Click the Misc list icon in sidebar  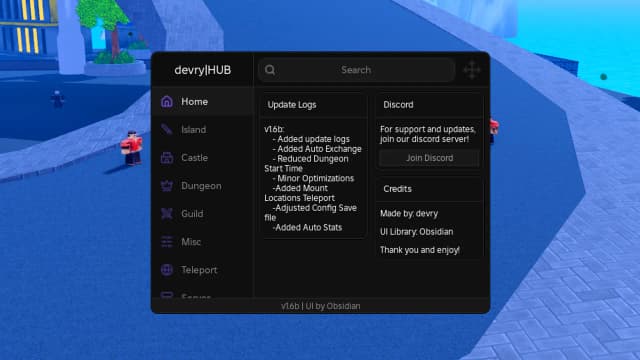click(x=167, y=242)
